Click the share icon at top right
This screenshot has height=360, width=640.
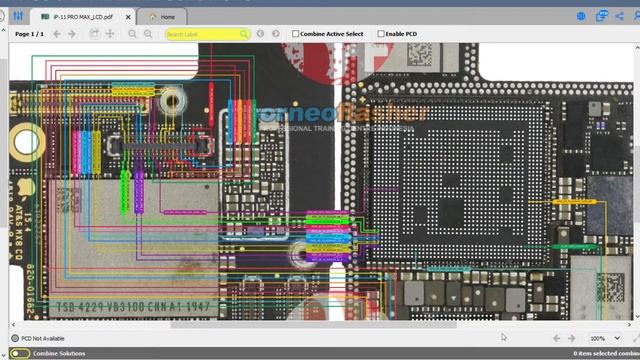pos(620,16)
